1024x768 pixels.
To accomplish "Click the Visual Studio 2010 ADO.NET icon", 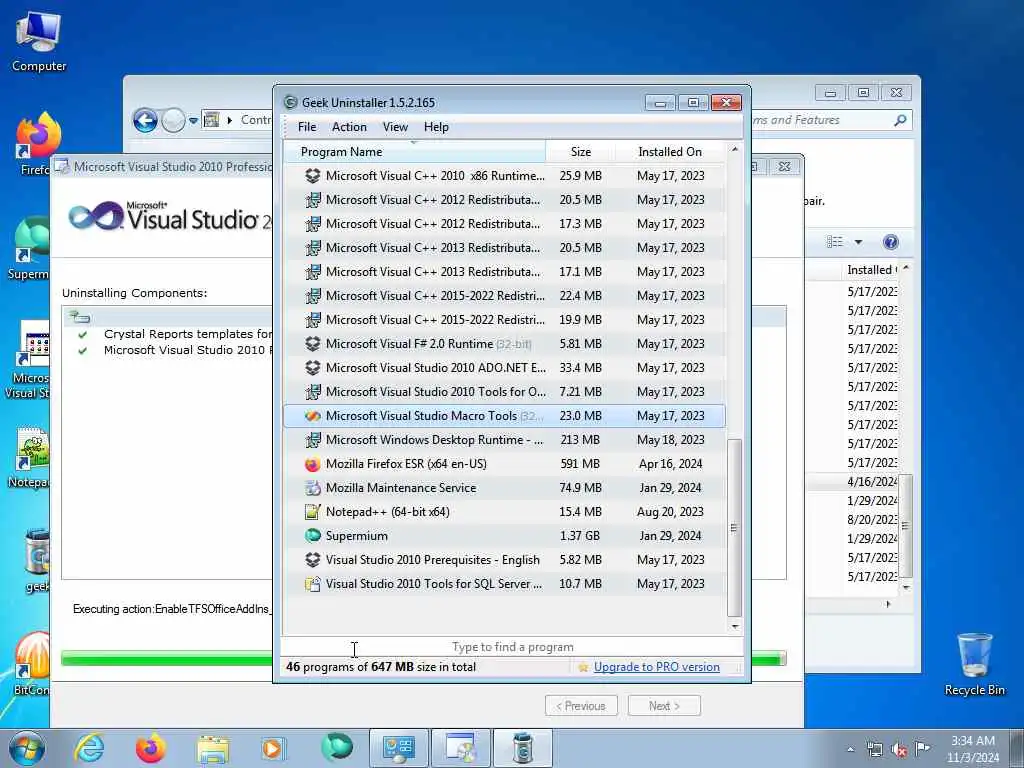I will pyautogui.click(x=313, y=368).
